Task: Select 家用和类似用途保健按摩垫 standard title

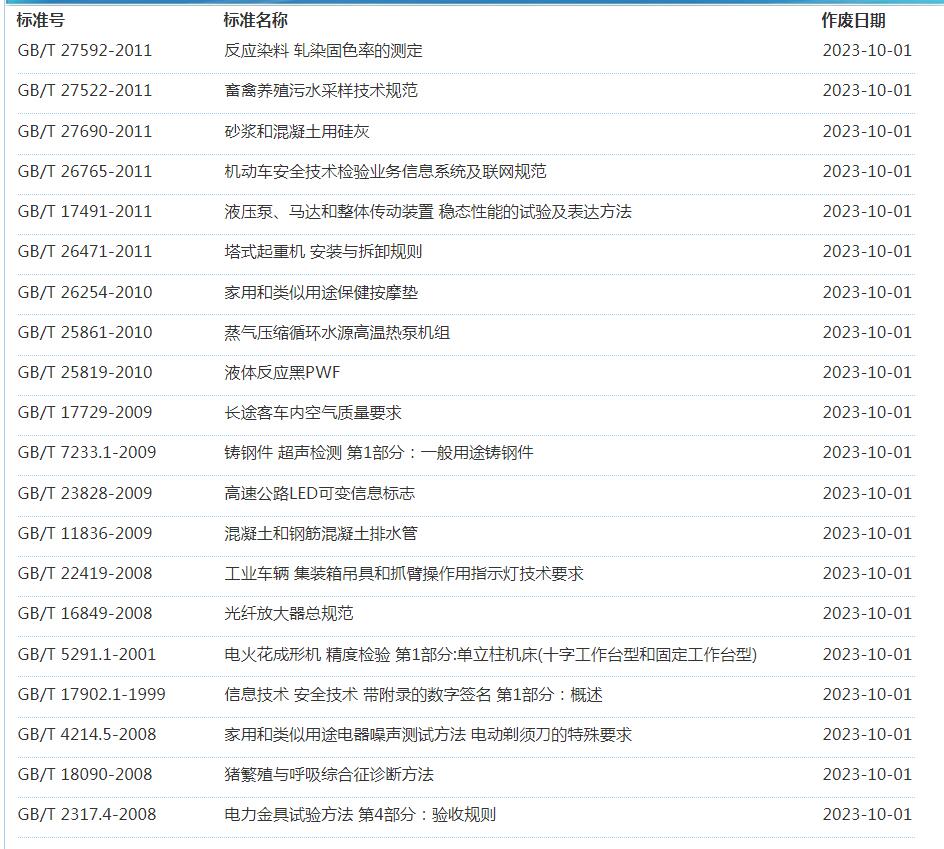Action: [x=321, y=292]
